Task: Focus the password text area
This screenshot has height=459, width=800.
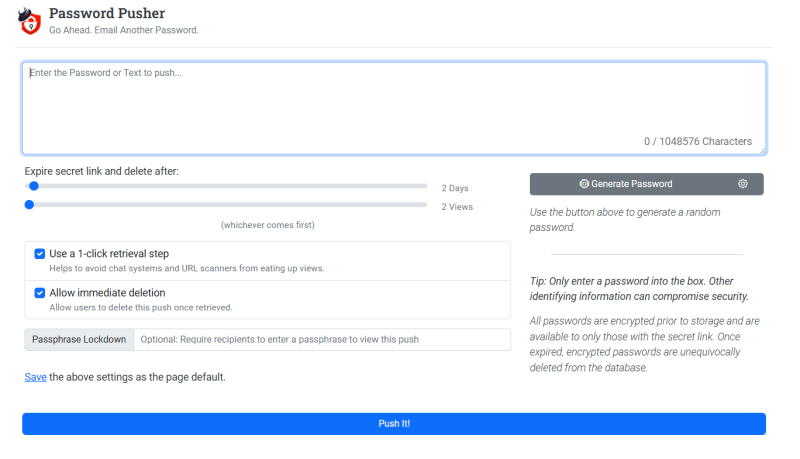Action: coord(394,108)
